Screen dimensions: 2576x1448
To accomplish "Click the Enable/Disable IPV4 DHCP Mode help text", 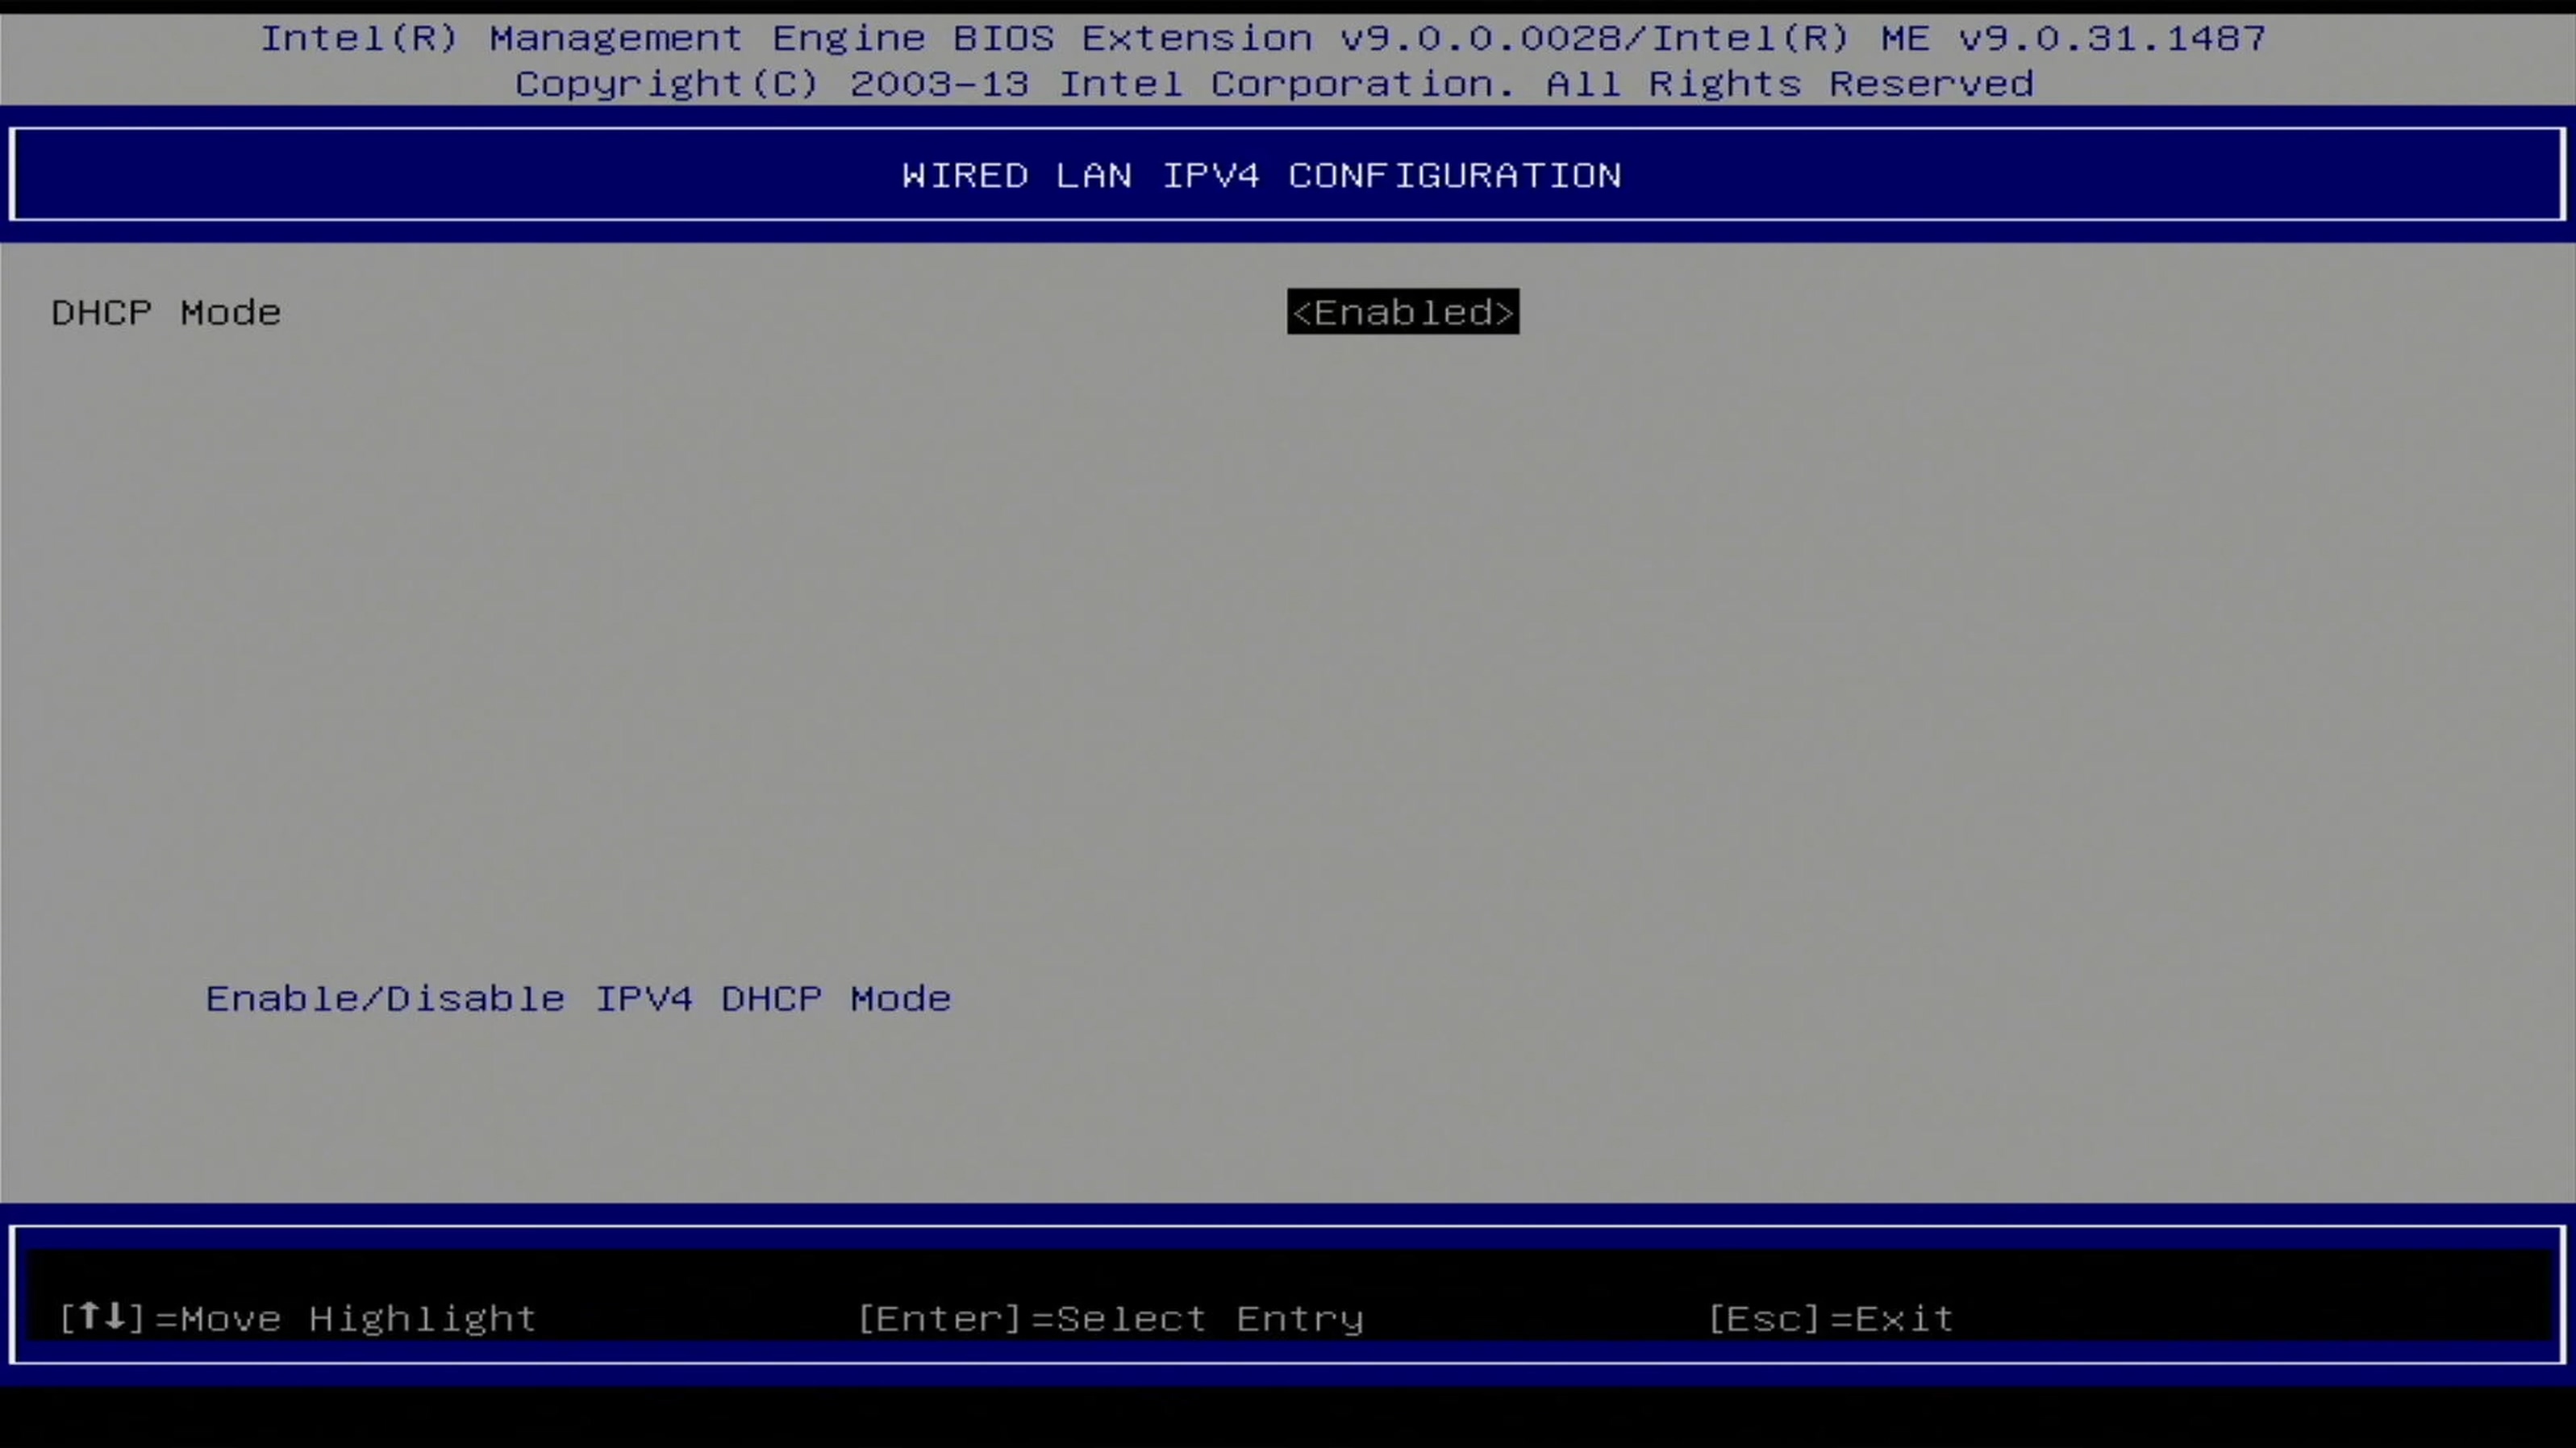I will 578,999.
